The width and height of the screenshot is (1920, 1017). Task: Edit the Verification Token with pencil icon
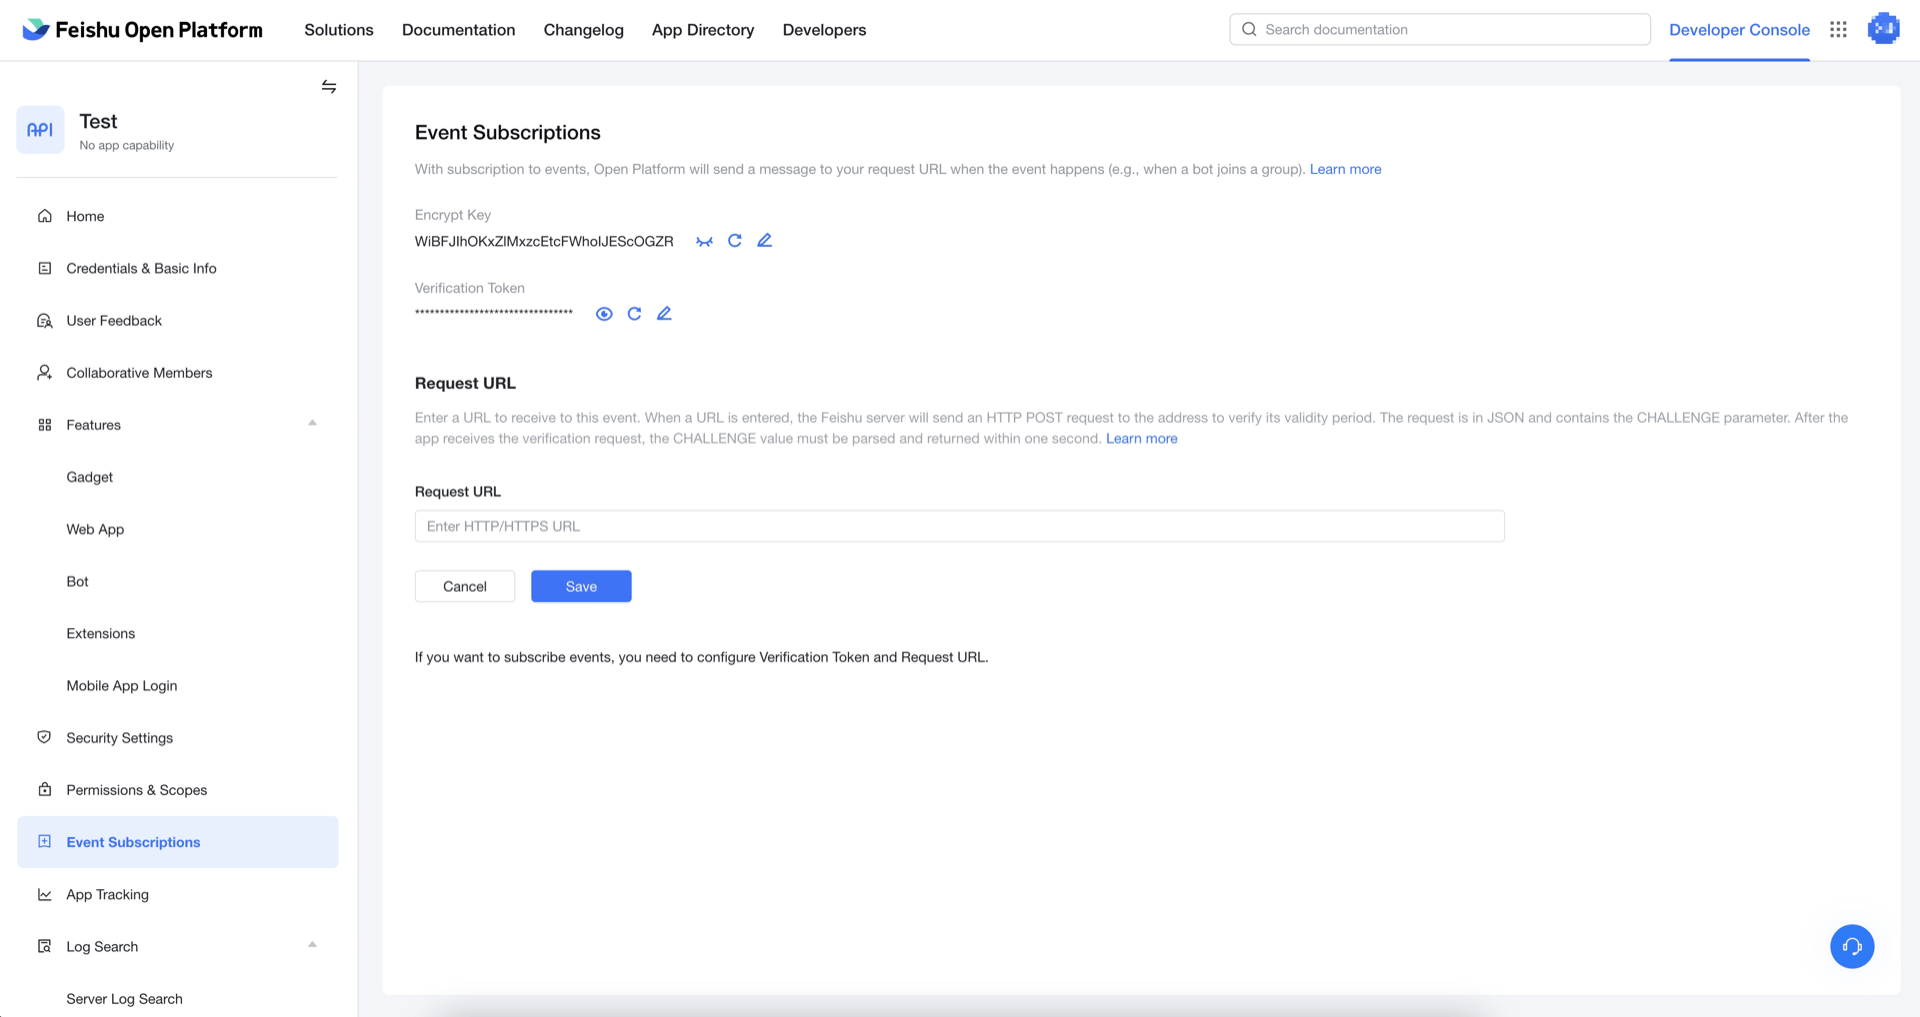[x=664, y=314]
